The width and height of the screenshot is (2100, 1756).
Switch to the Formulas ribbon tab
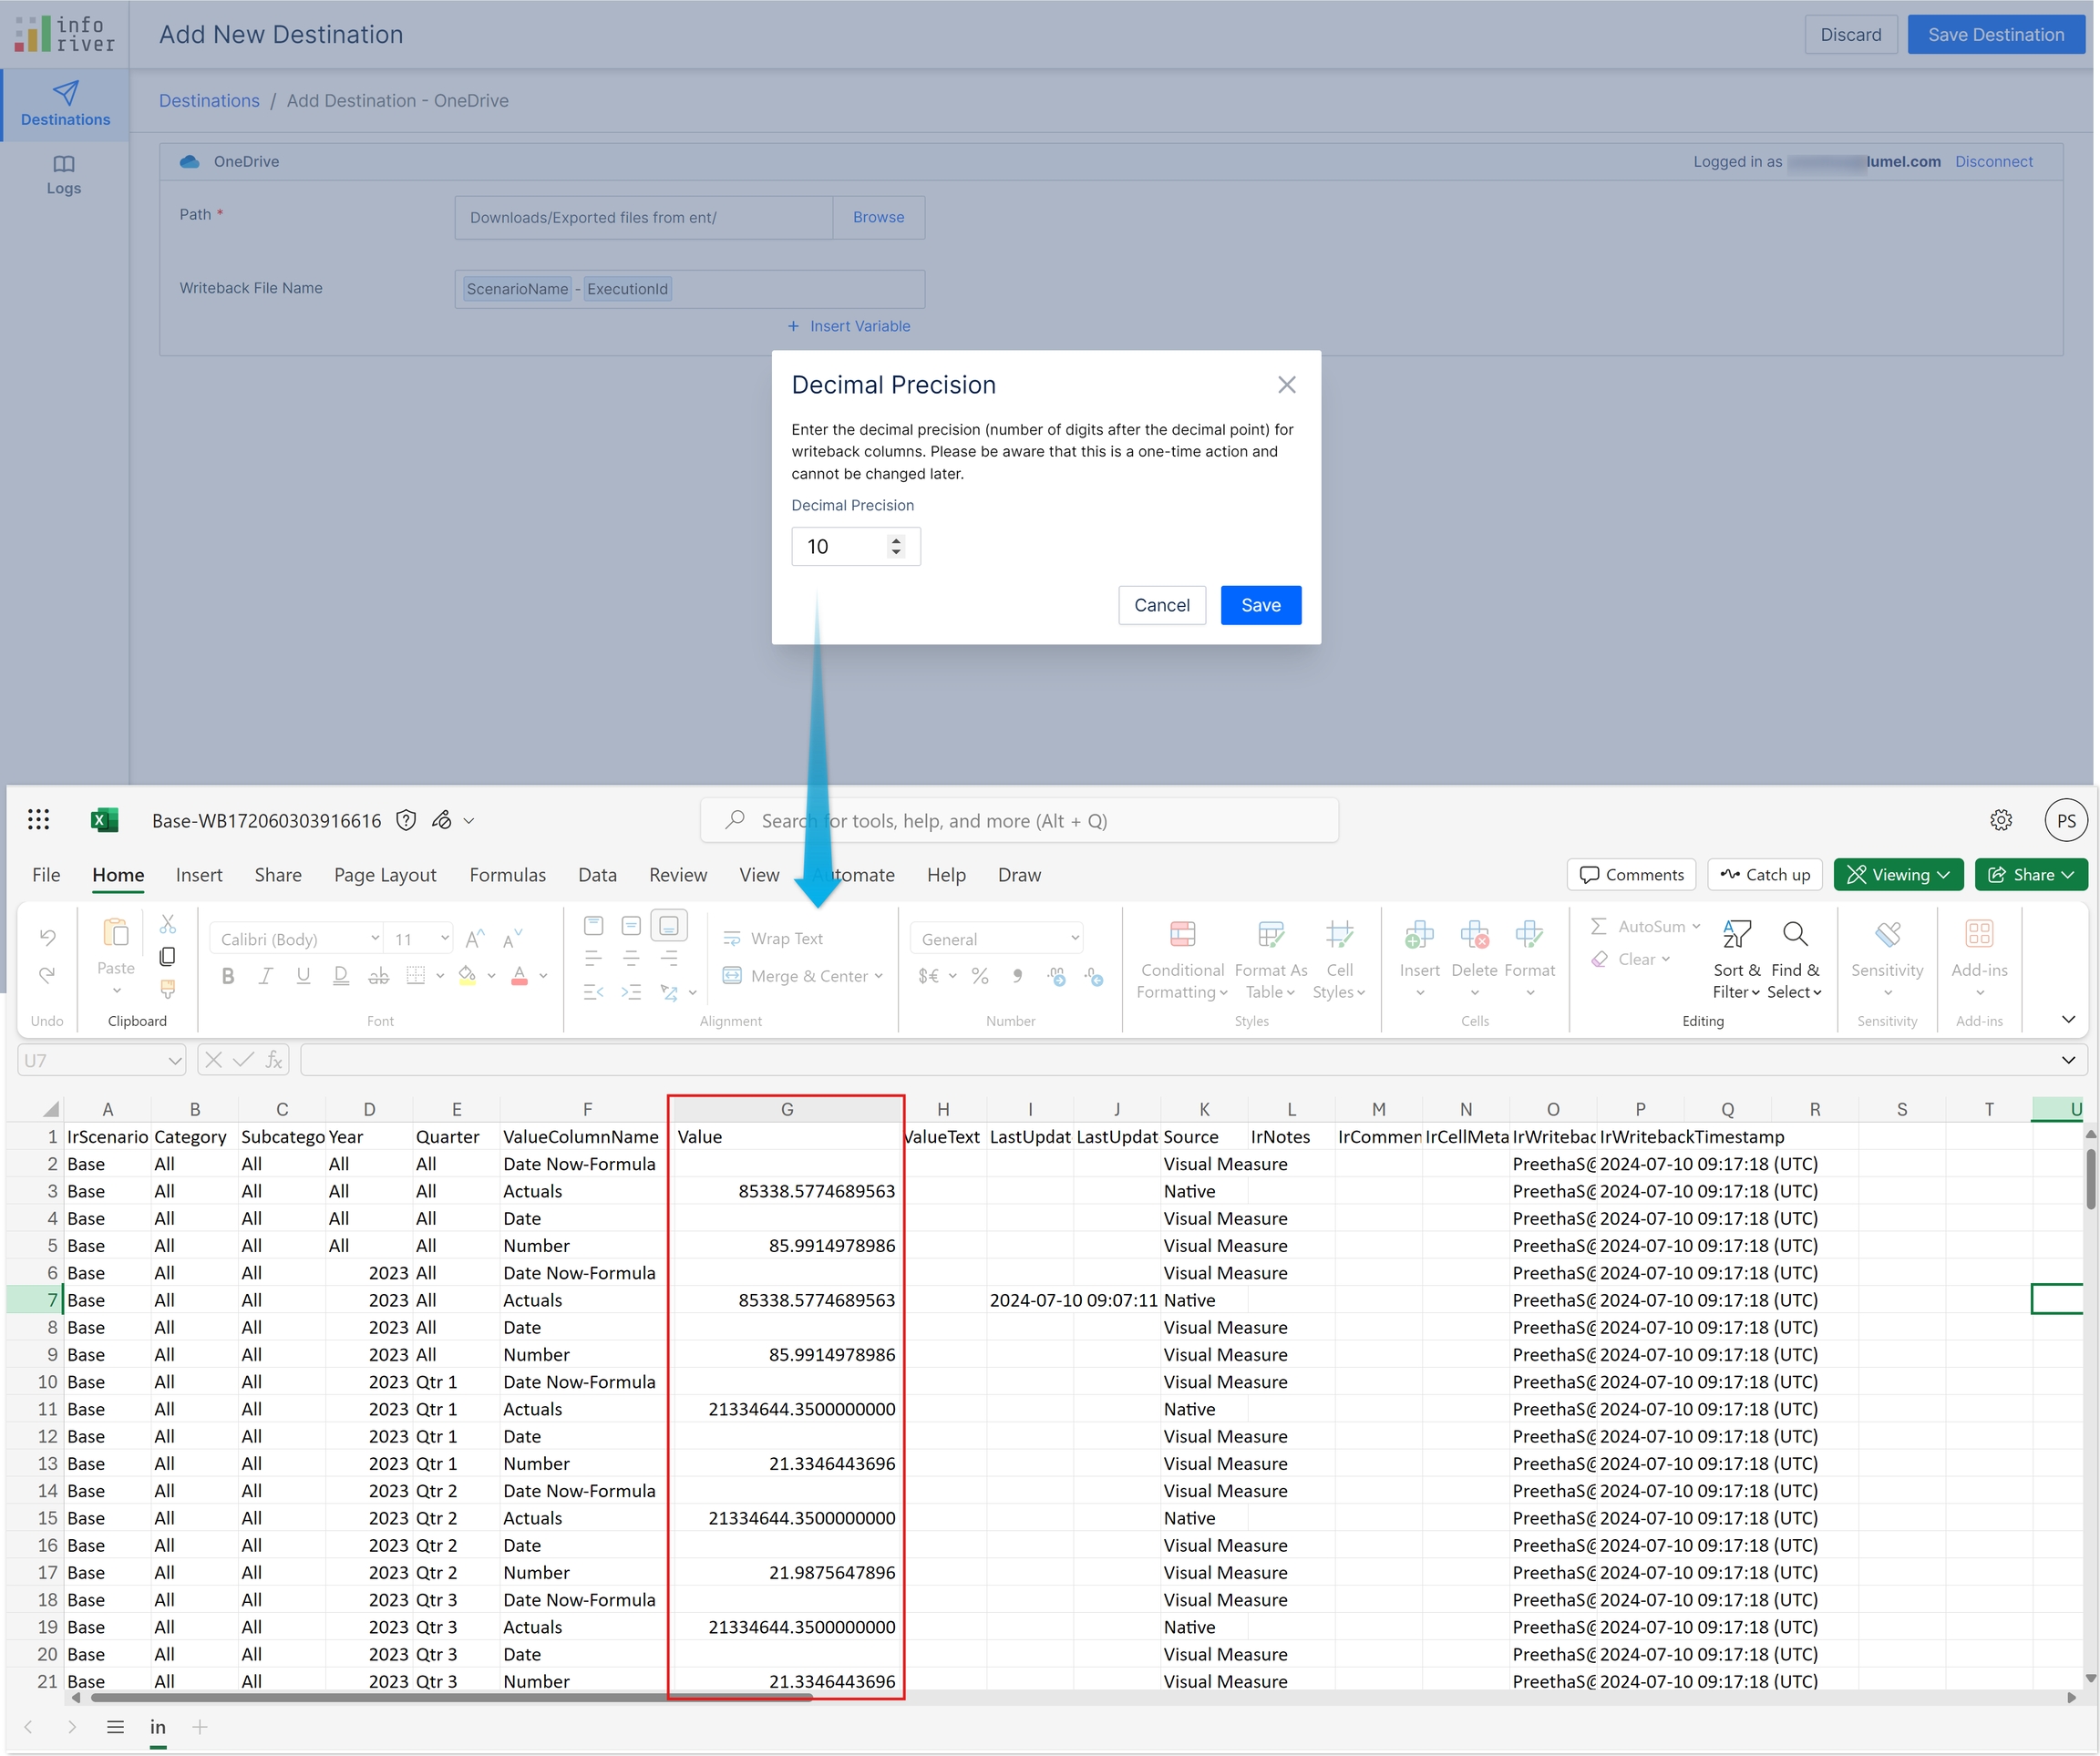tap(507, 875)
